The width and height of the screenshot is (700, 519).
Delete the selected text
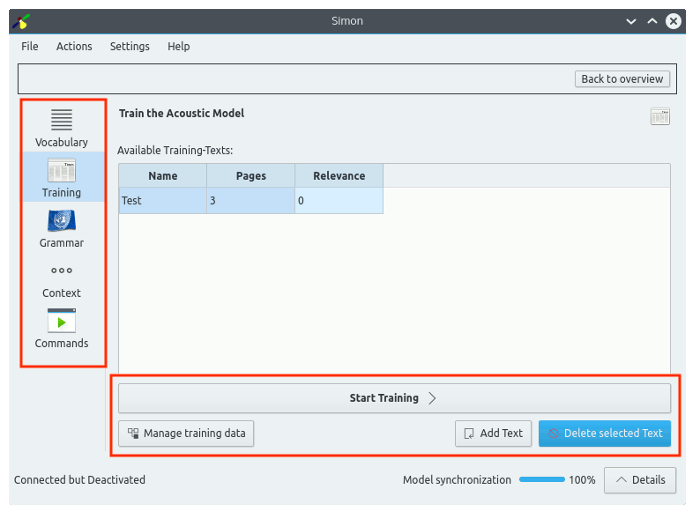(604, 433)
